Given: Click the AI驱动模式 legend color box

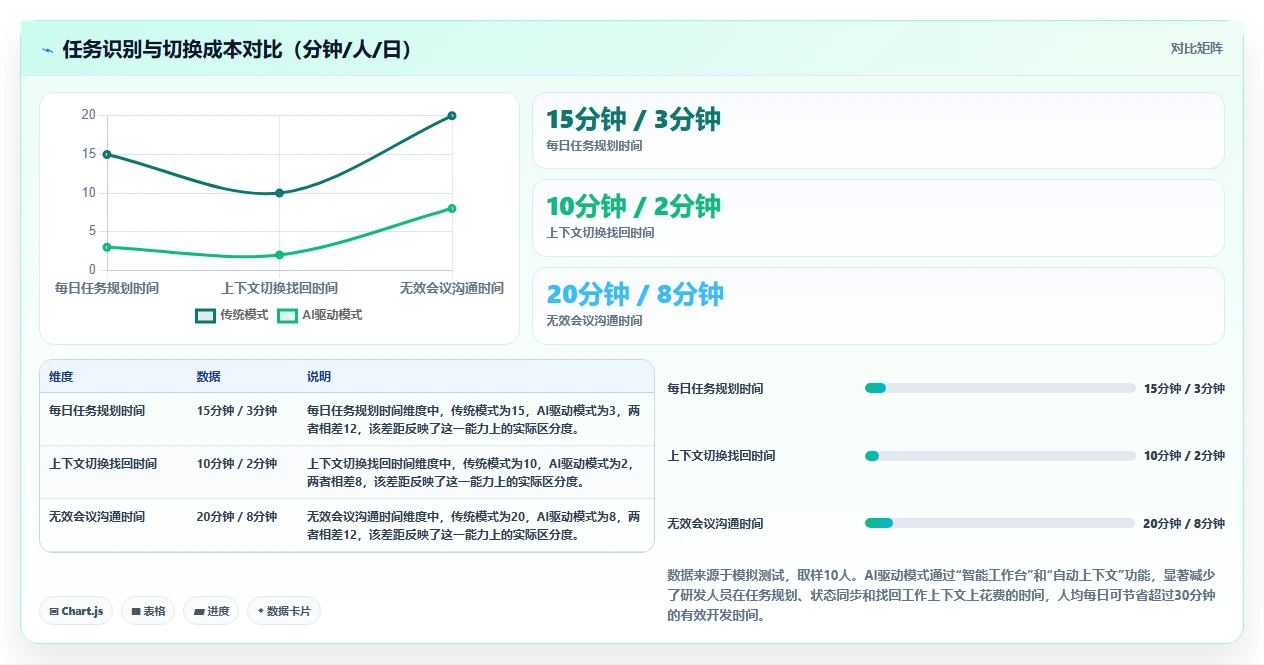Looking at the screenshot, I should point(287,315).
